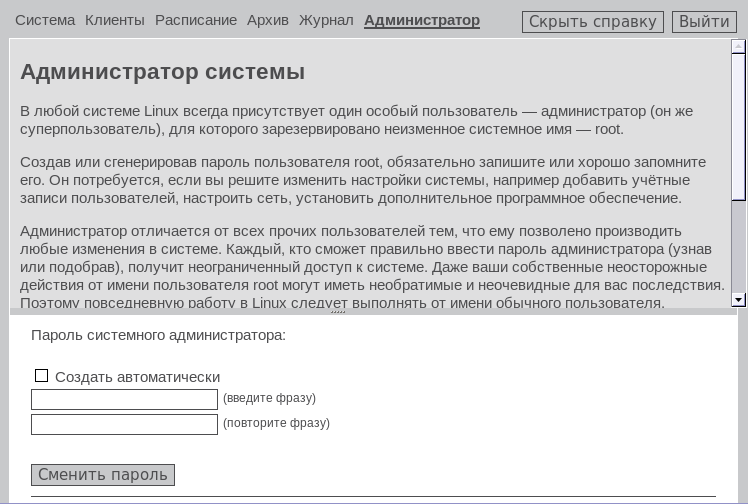748x504 pixels.
Task: Click the Выйти logout button
Action: tap(703, 22)
